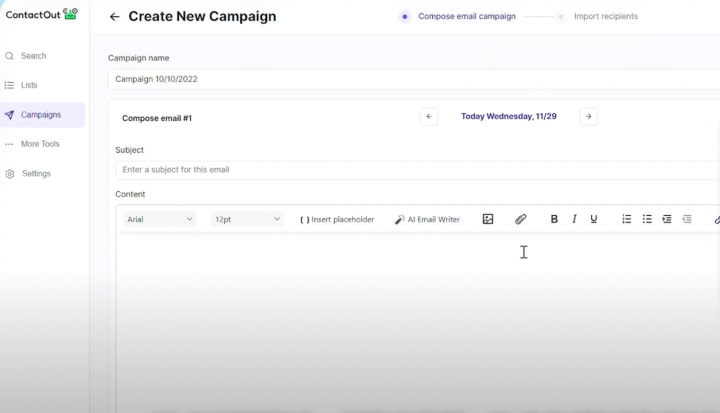This screenshot has width=720, height=413.
Task: Open the 12pt font size dropdown
Action: coord(247,219)
